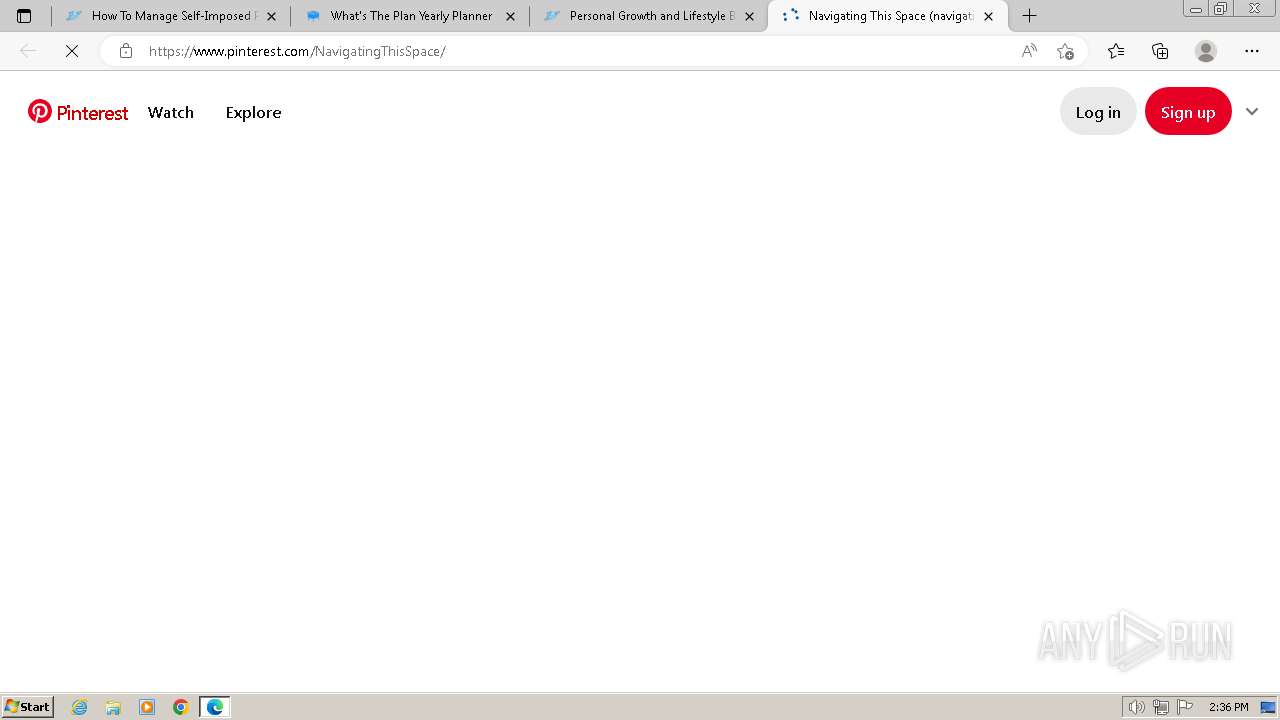Open the Collections panel
The image size is (1280, 720).
point(1160,51)
